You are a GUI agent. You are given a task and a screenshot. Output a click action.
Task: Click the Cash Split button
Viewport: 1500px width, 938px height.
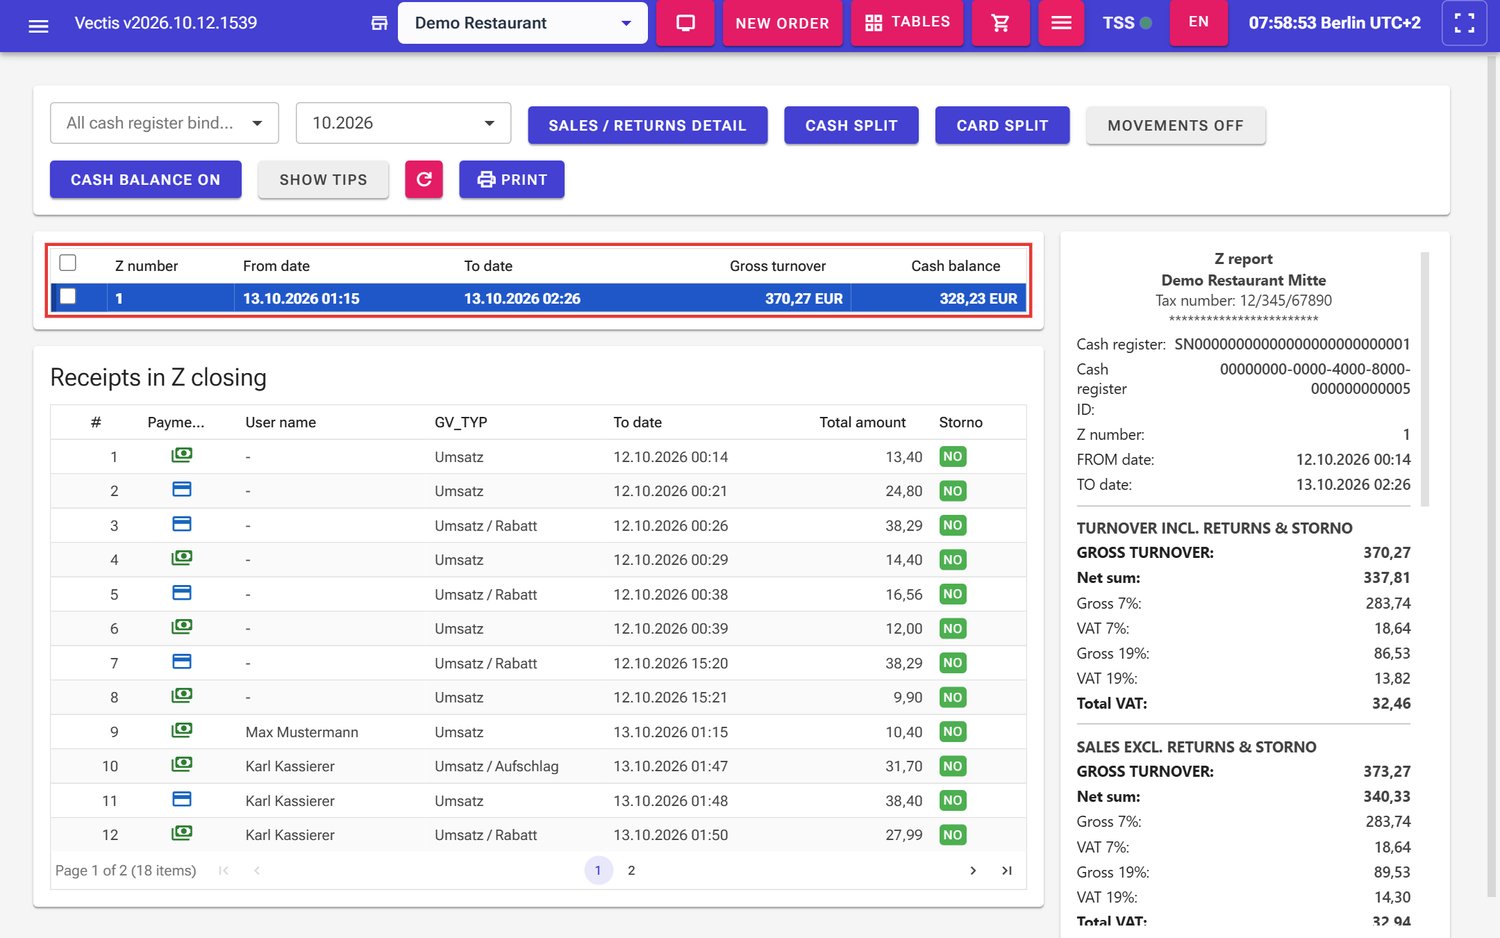pos(851,125)
